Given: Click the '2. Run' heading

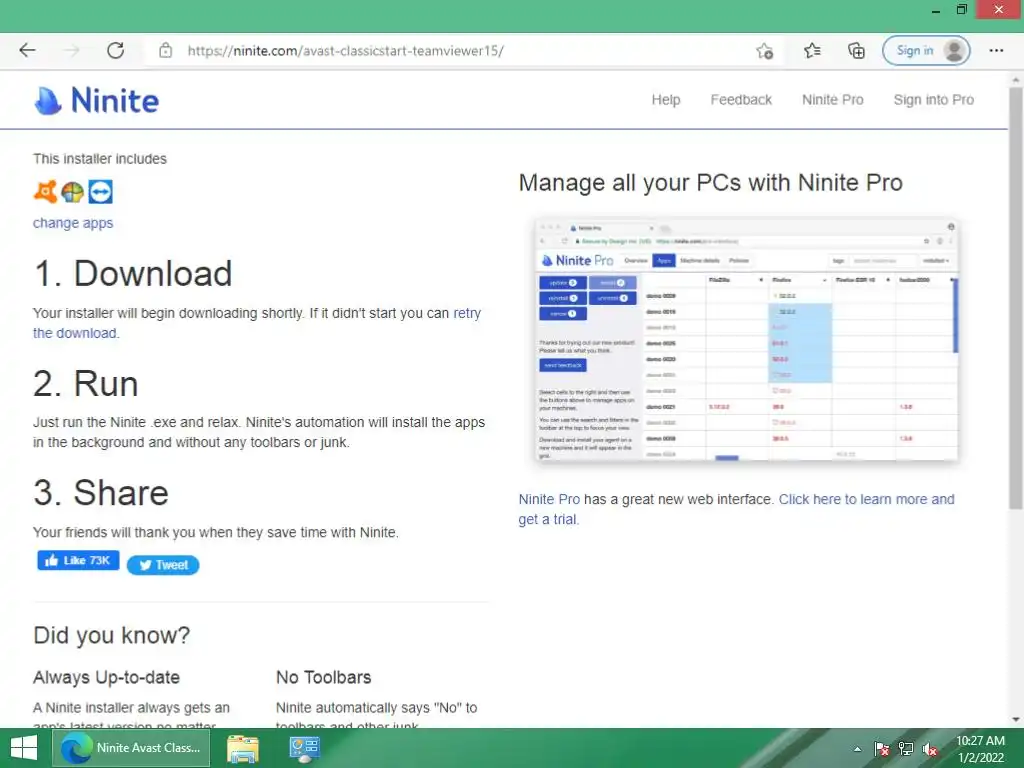Looking at the screenshot, I should [86, 383].
